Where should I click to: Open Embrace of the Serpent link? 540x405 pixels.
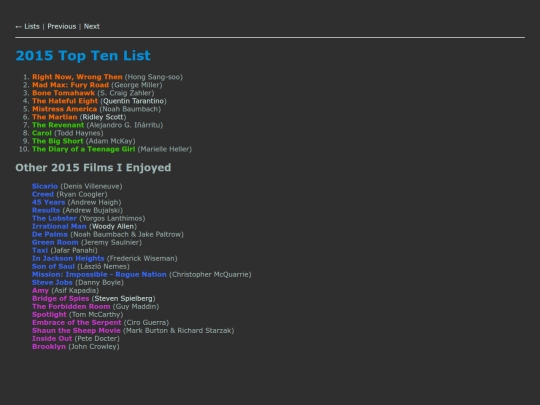pyautogui.click(x=77, y=323)
